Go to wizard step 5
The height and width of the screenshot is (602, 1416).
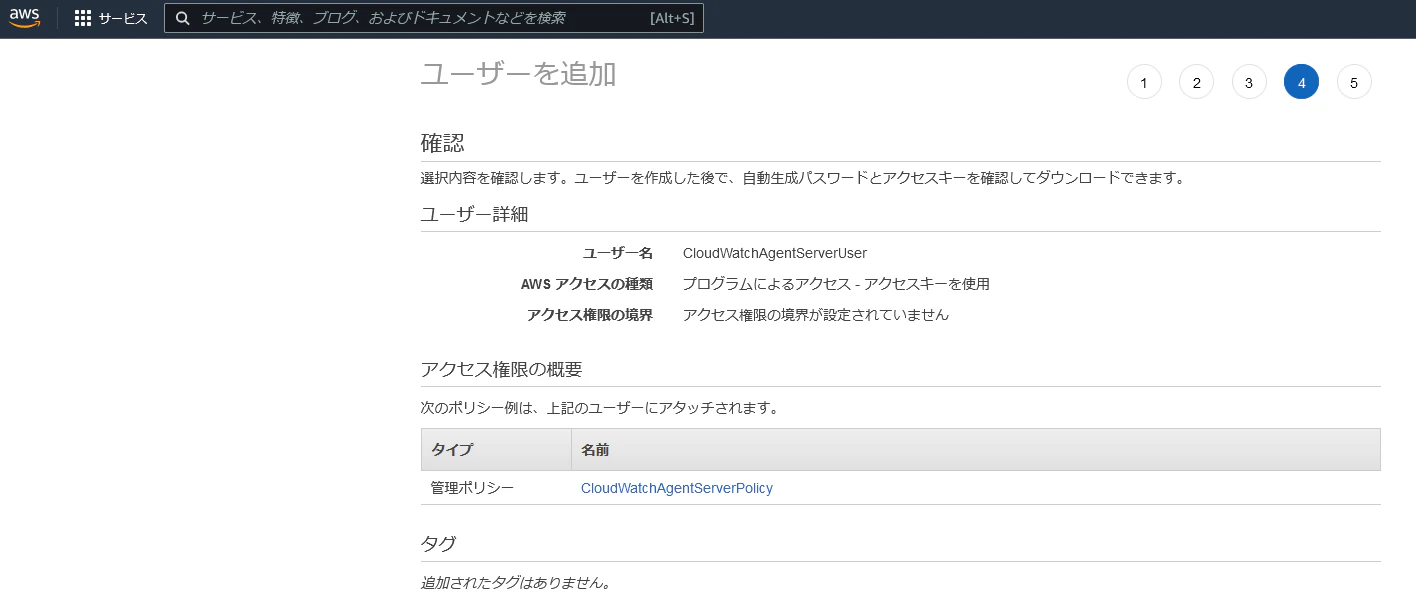1354,82
